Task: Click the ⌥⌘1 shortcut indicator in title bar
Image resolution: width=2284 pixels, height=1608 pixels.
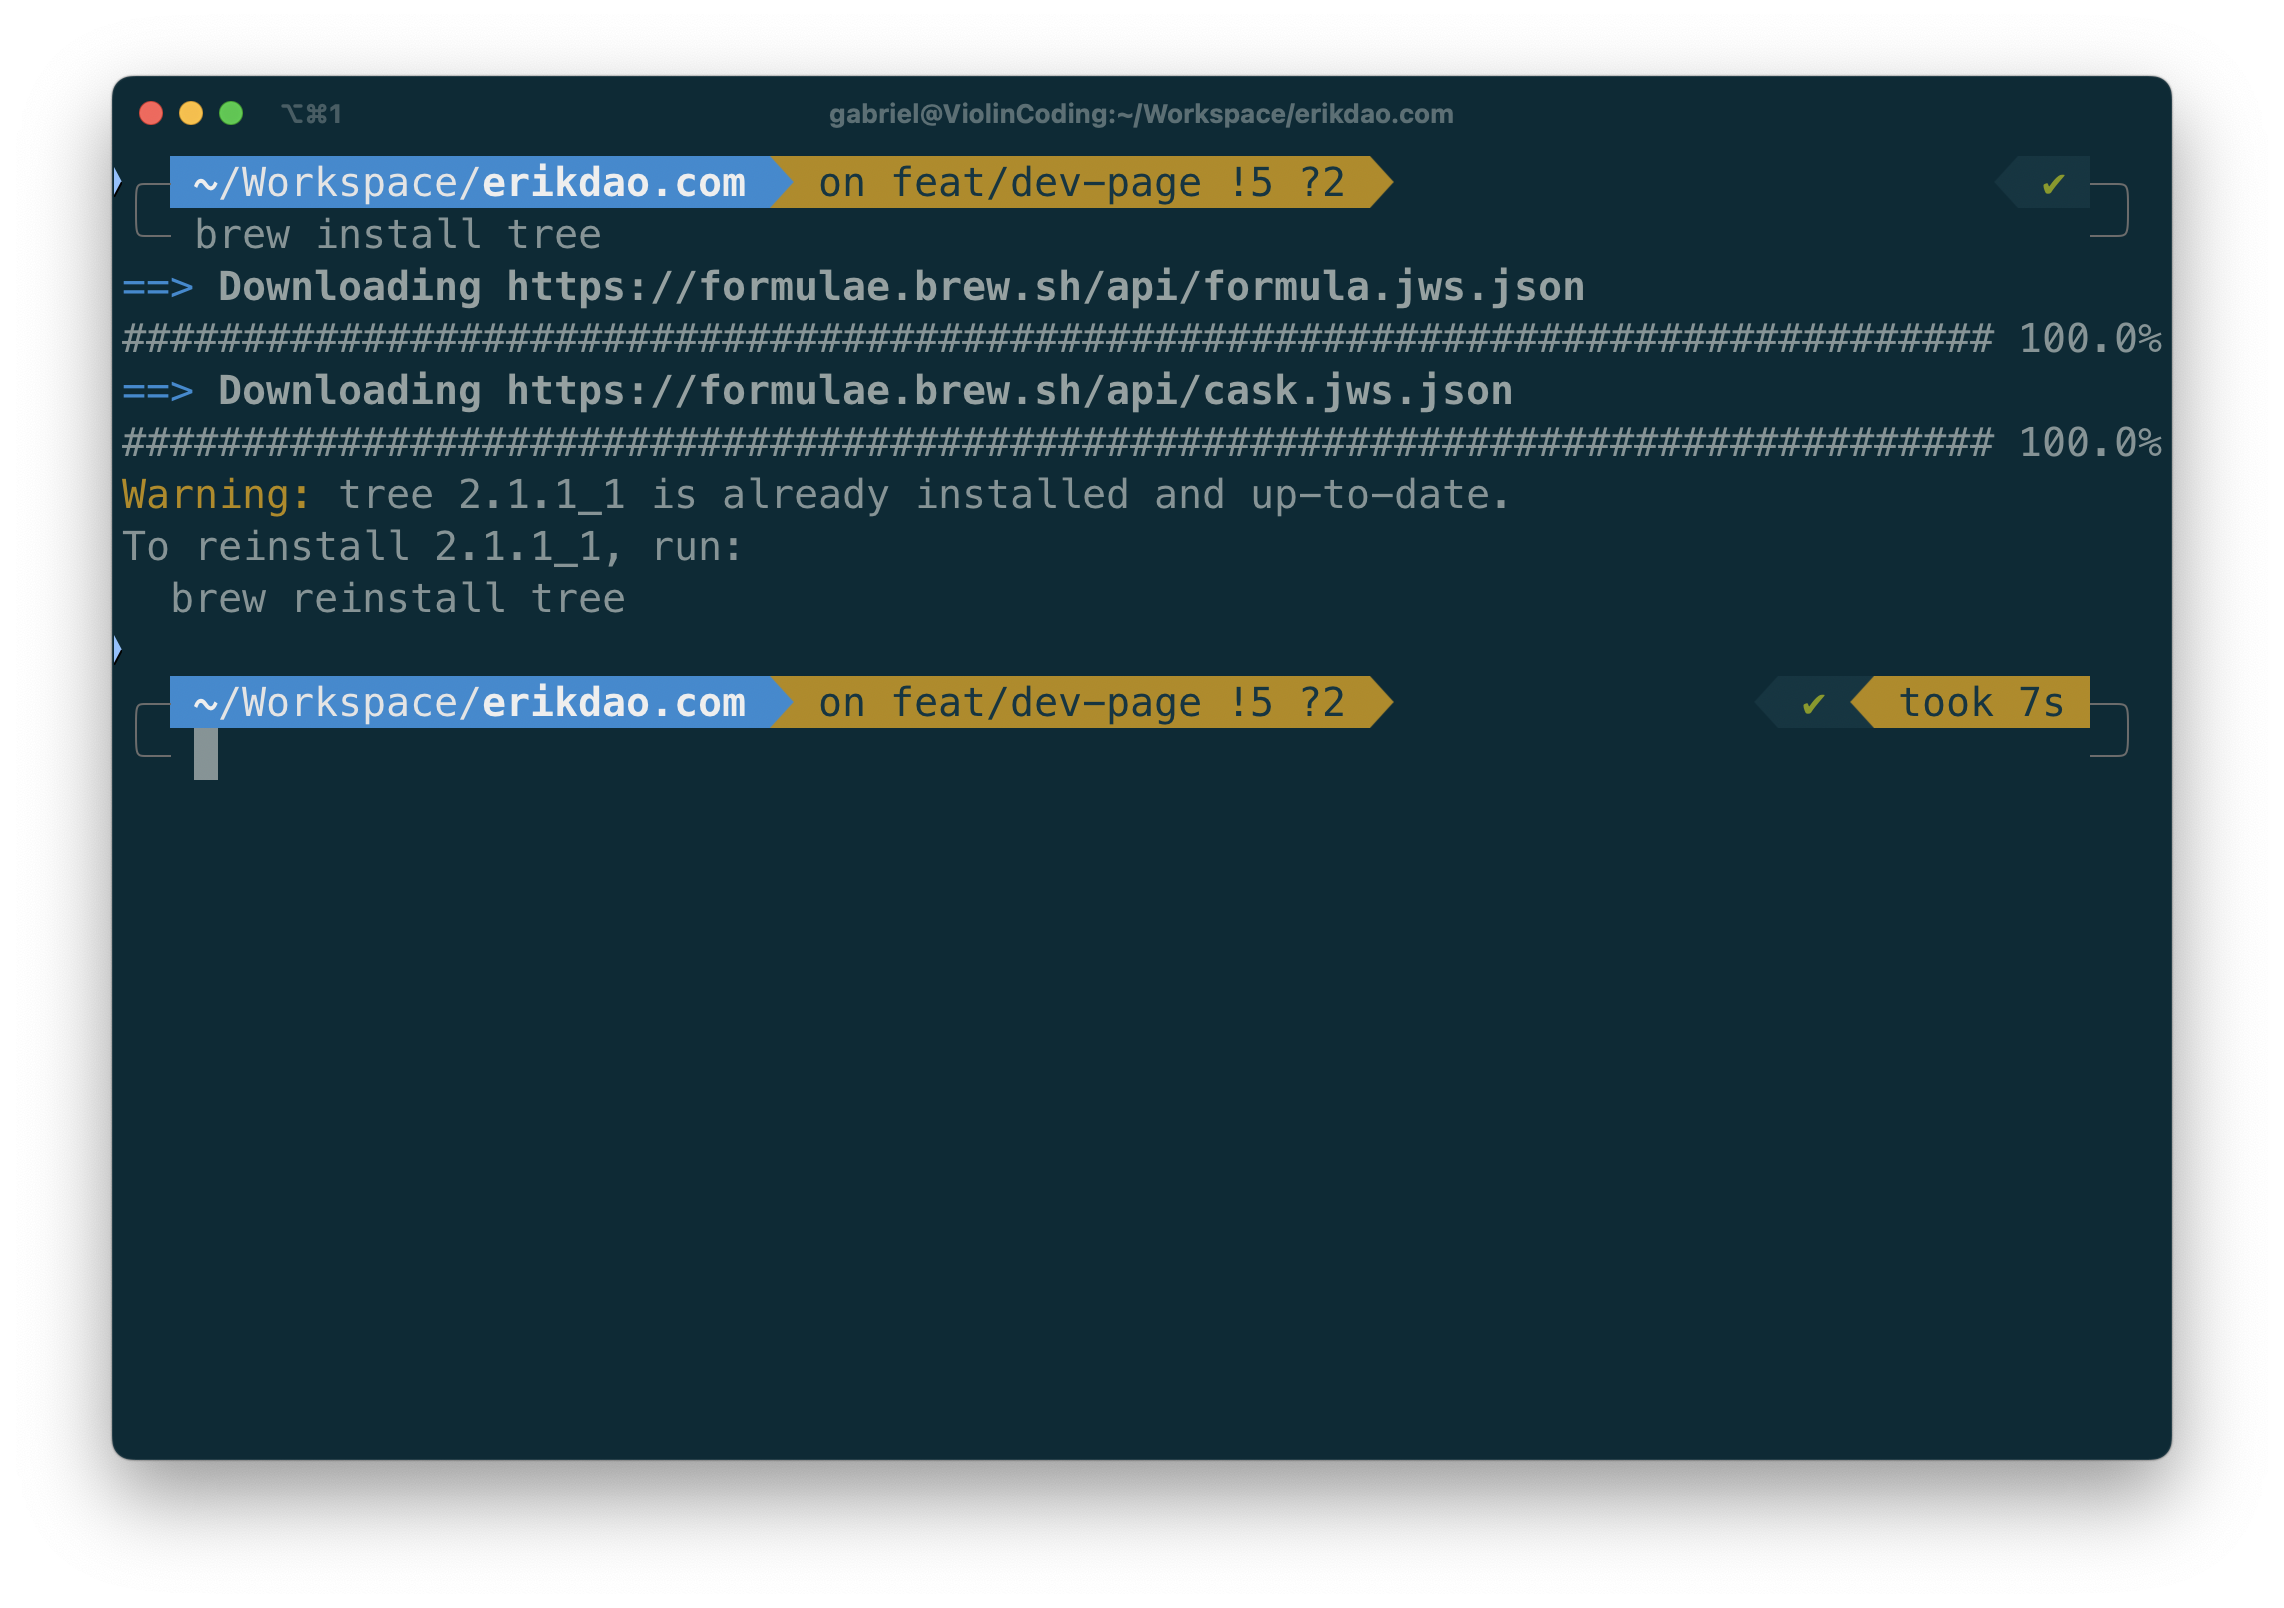Action: [x=311, y=114]
